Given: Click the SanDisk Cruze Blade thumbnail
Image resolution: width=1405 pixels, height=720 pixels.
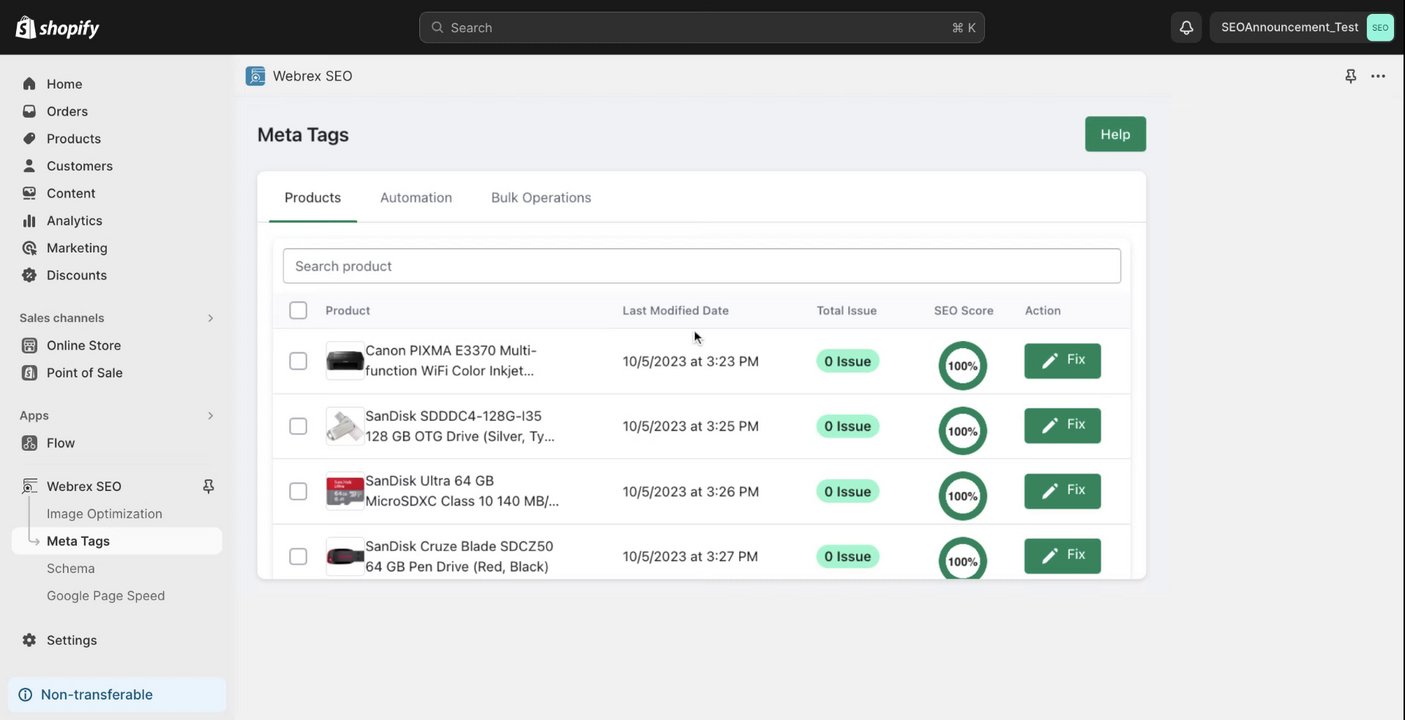Looking at the screenshot, I should 345,556.
